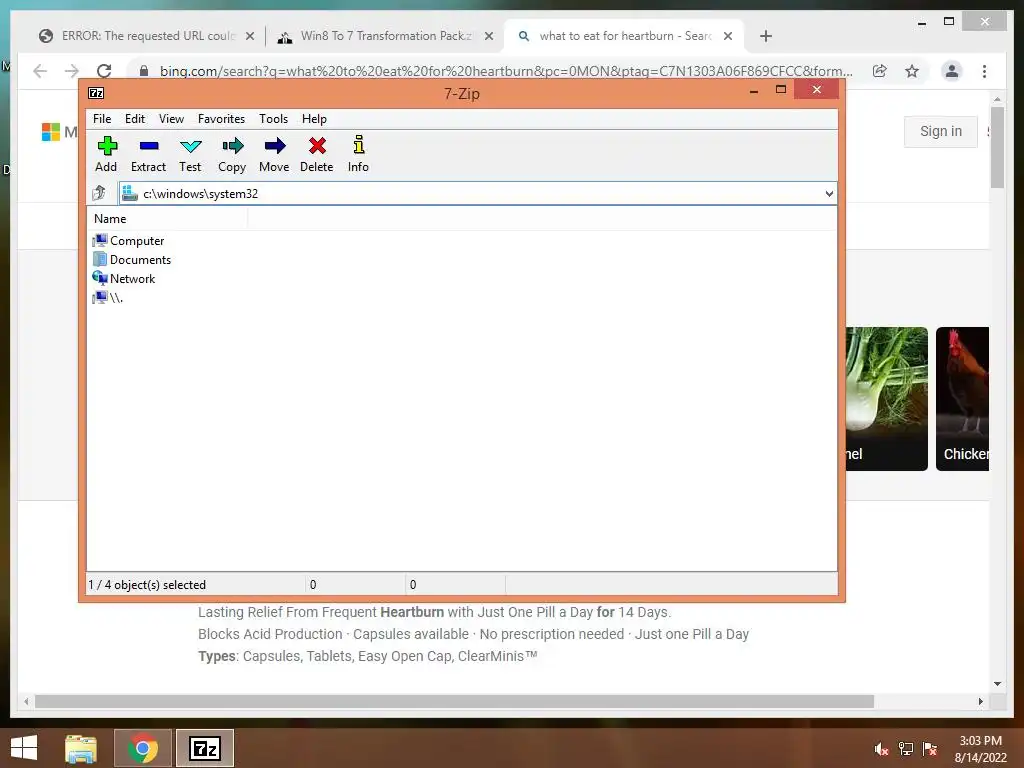
Task: Close the ERROR tab in Chrome
Action: (x=249, y=36)
